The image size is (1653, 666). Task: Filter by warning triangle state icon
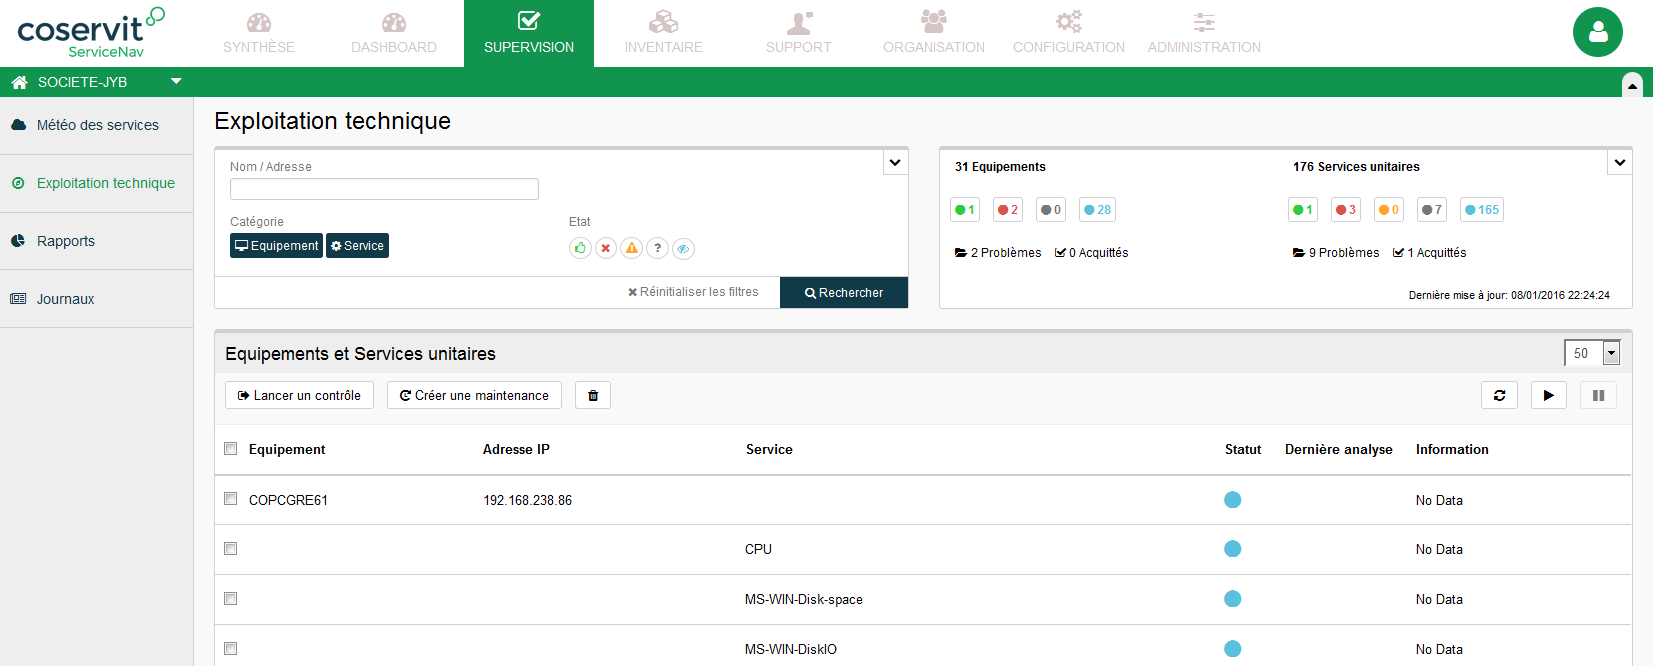coord(632,248)
